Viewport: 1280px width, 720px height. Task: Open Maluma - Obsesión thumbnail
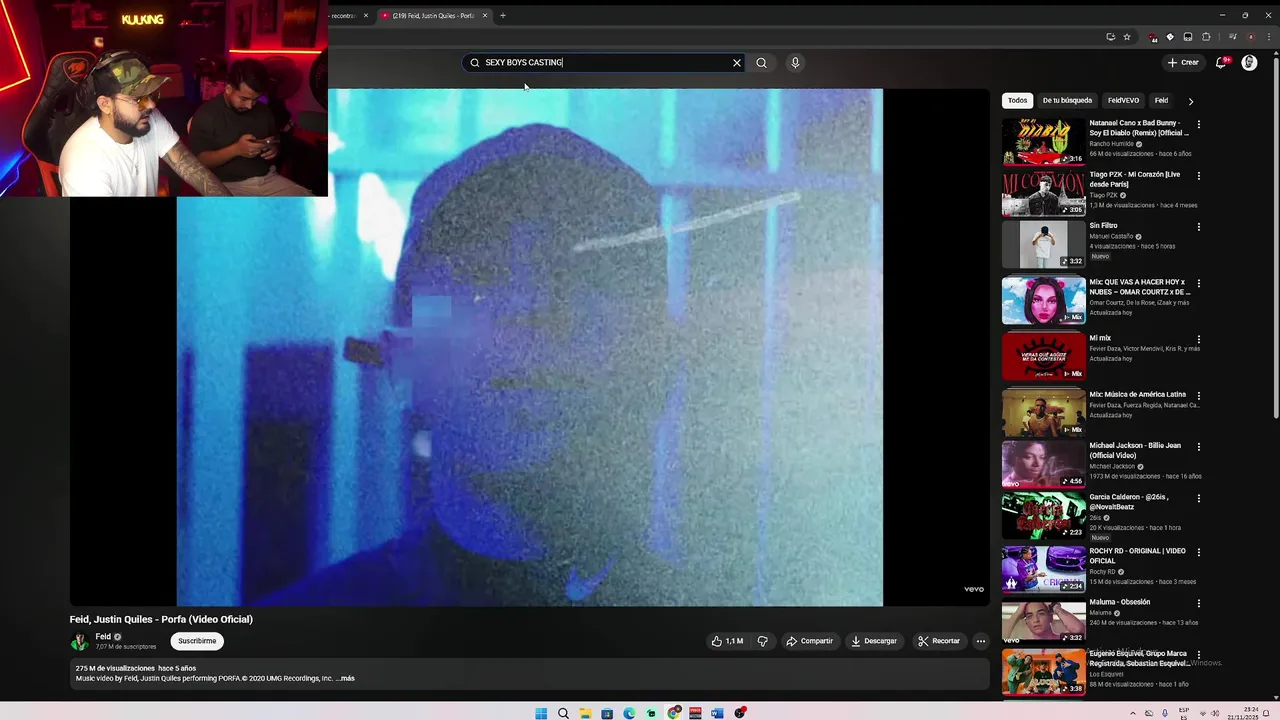coord(1043,620)
